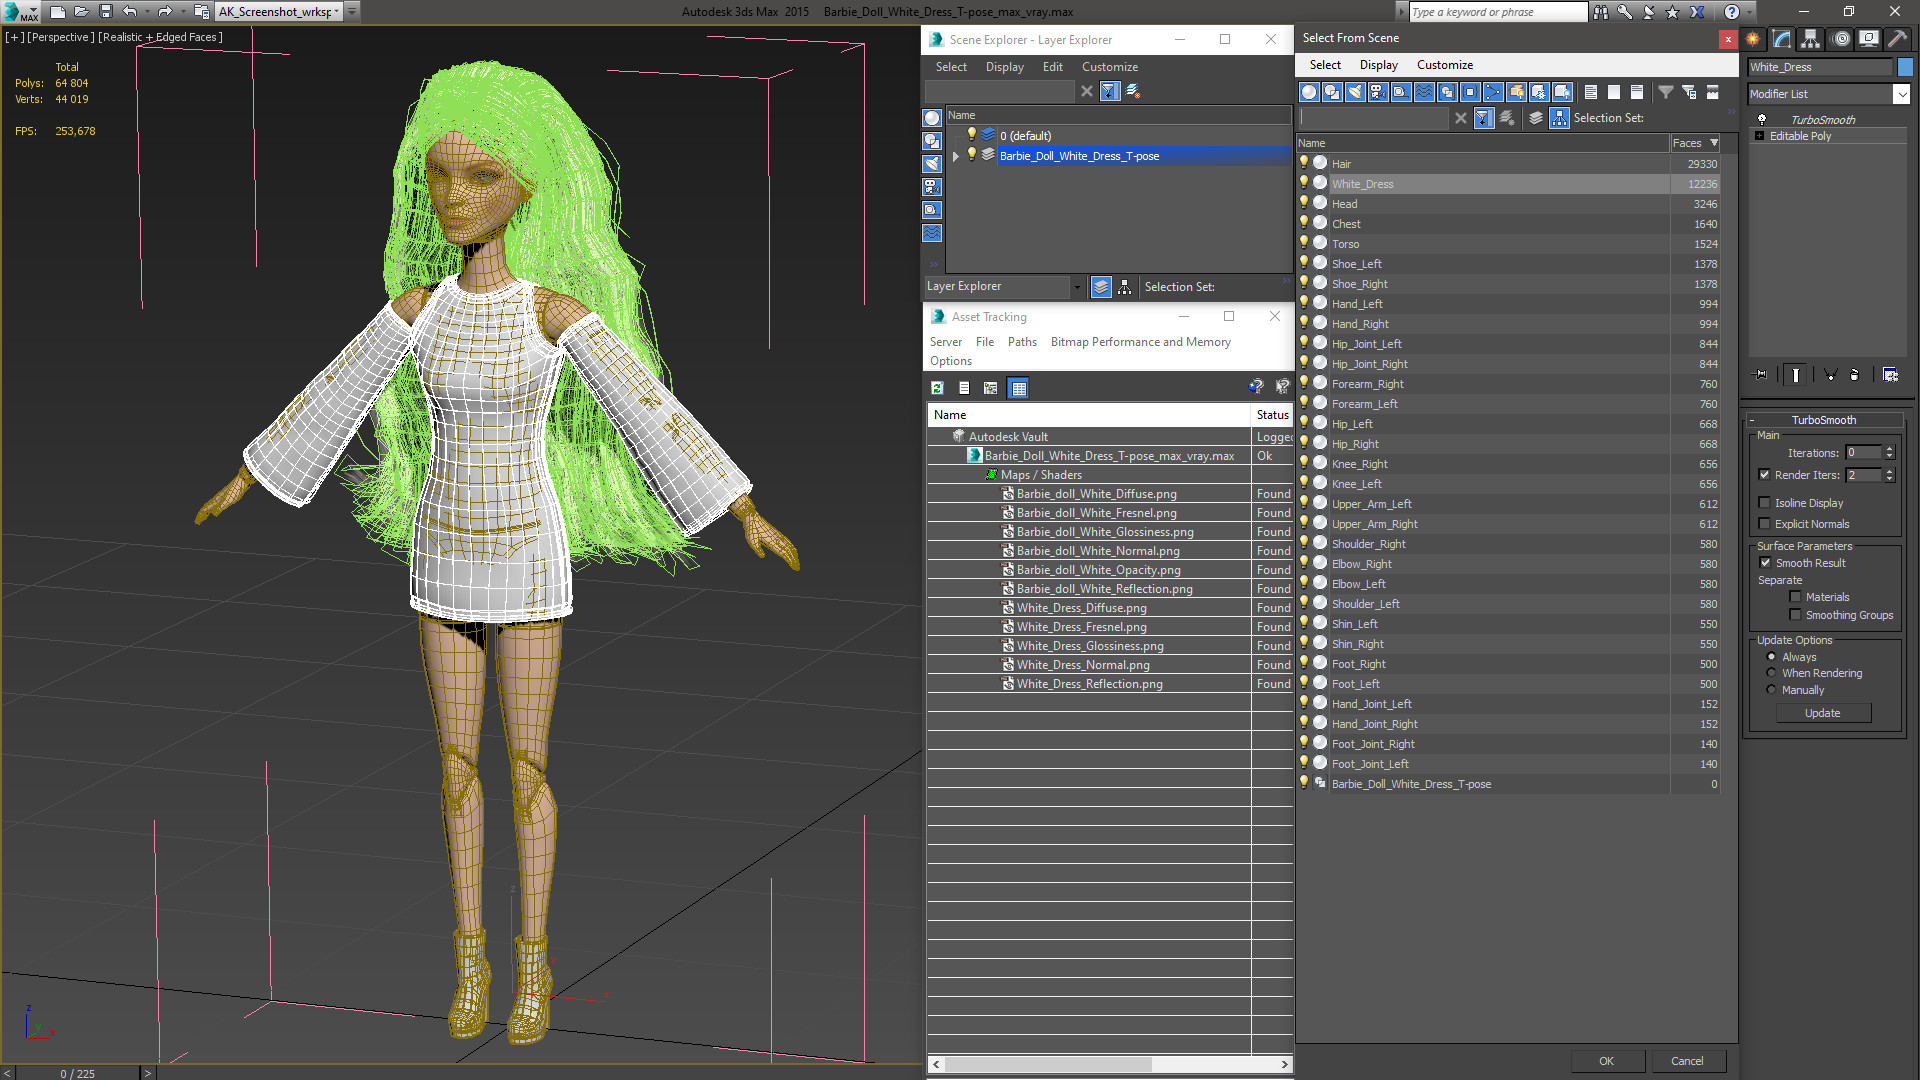1920x1080 pixels.
Task: Open the Layer Explorer type dropdown
Action: [x=1077, y=287]
